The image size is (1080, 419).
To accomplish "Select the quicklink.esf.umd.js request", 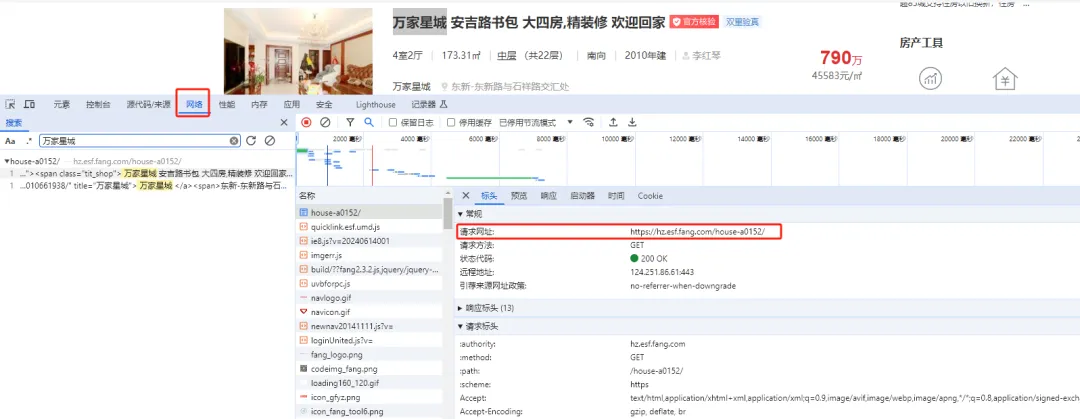I will [x=369, y=226].
